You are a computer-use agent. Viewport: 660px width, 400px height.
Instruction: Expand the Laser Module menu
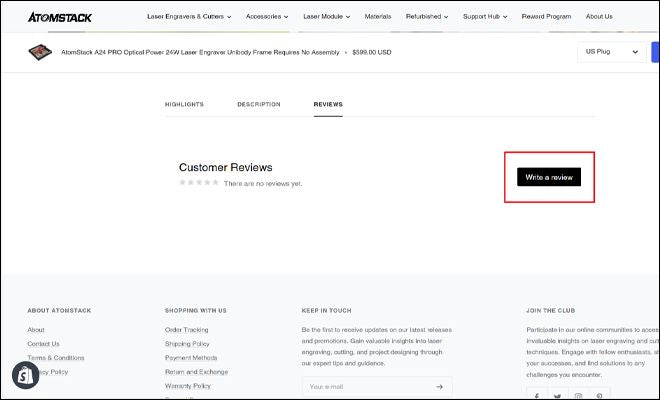329,16
